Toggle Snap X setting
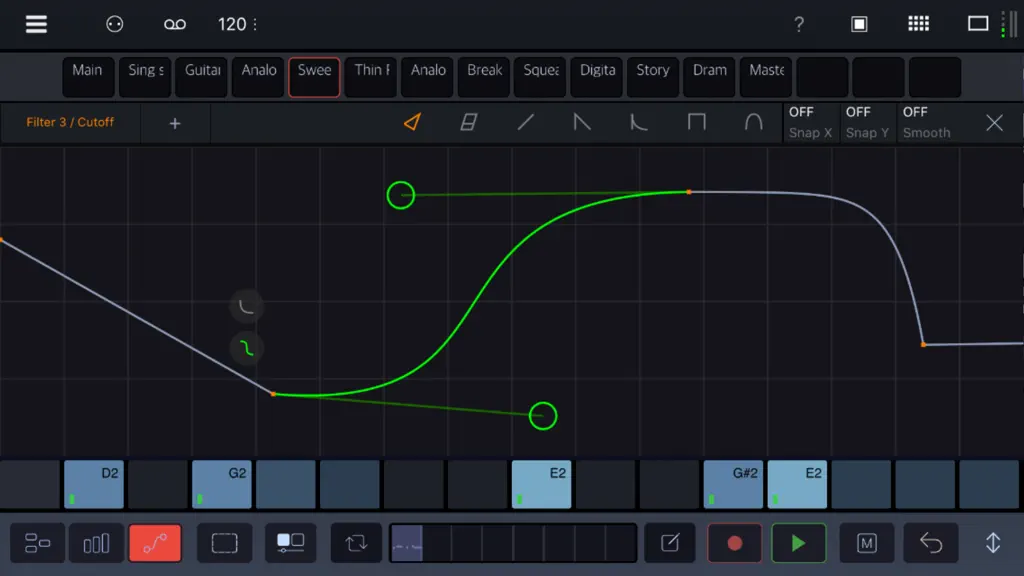The image size is (1024, 576). (x=810, y=122)
